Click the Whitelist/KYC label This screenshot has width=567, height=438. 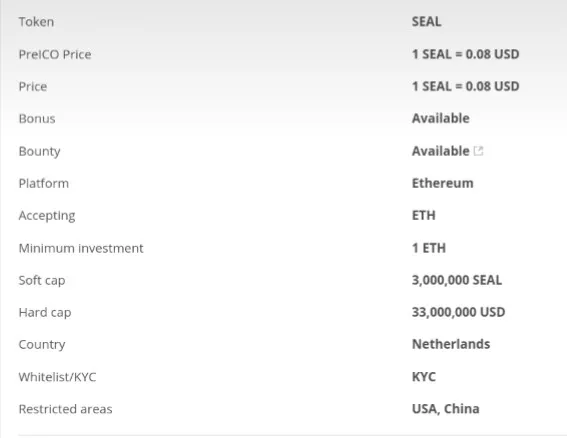57,377
